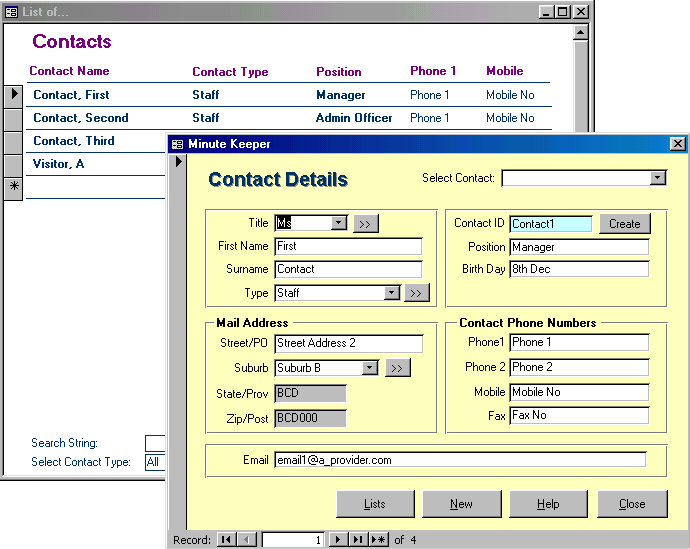Viewport: 690px width, 549px height.
Task: Click the >> button beside Type
Action: pos(417,293)
